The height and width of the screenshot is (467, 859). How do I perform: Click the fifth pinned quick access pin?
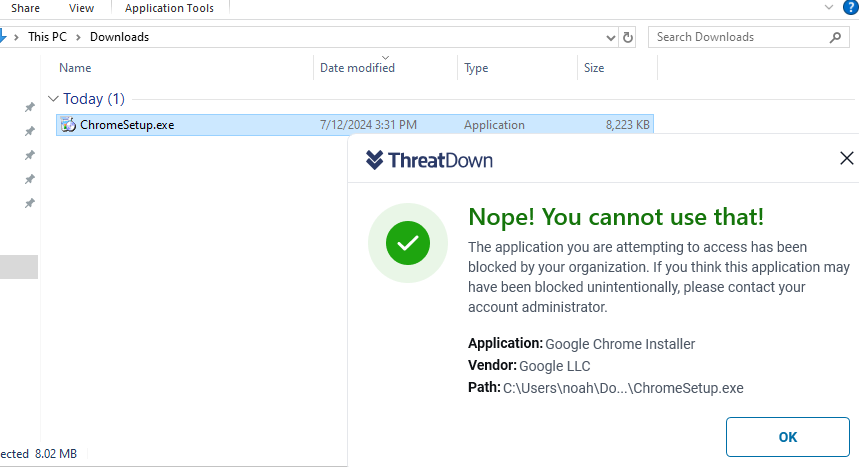click(30, 203)
